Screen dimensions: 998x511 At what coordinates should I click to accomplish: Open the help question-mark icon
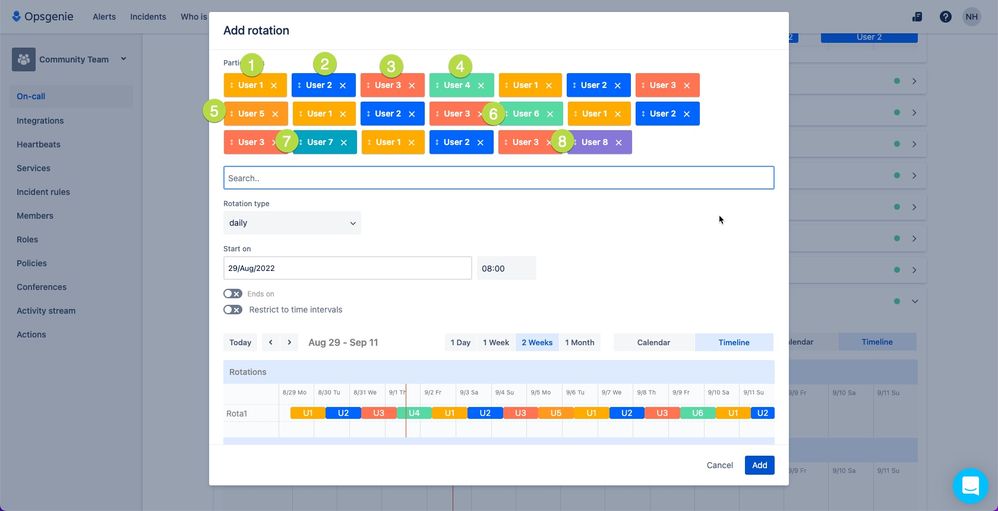(945, 17)
